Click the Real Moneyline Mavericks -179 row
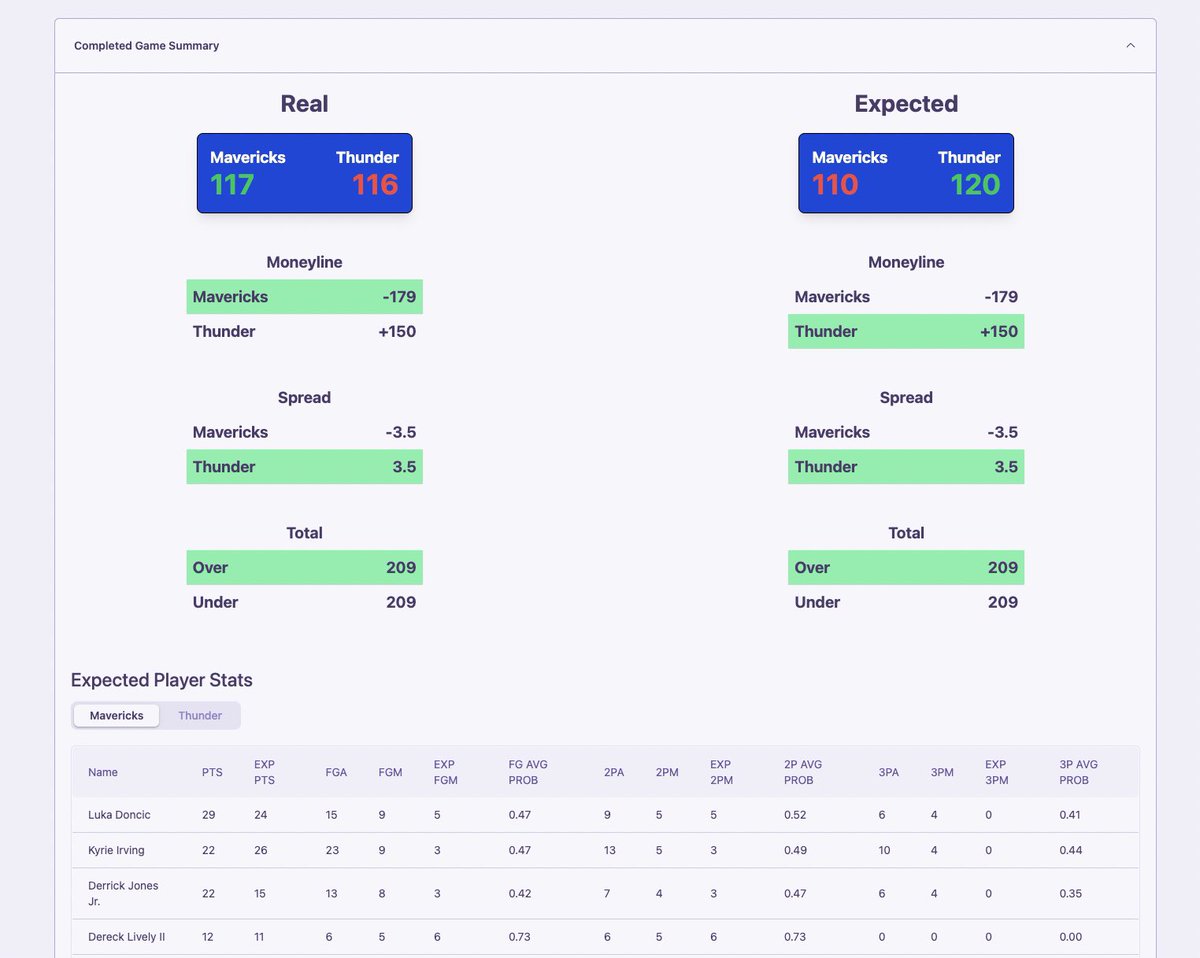The height and width of the screenshot is (958, 1200). [304, 297]
